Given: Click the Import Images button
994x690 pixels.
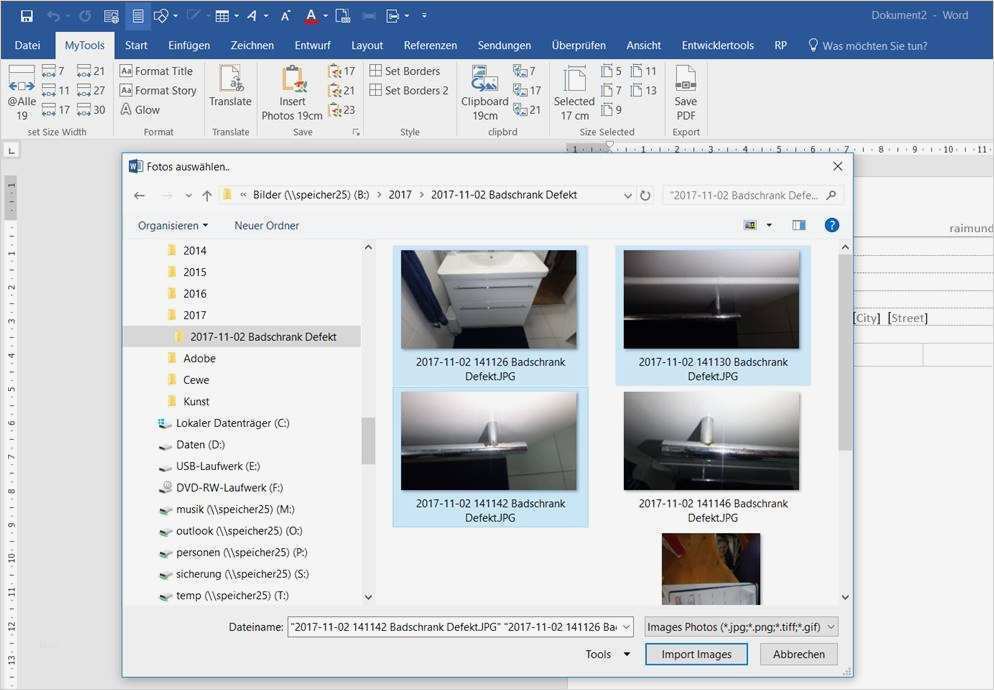Looking at the screenshot, I should coord(696,653).
